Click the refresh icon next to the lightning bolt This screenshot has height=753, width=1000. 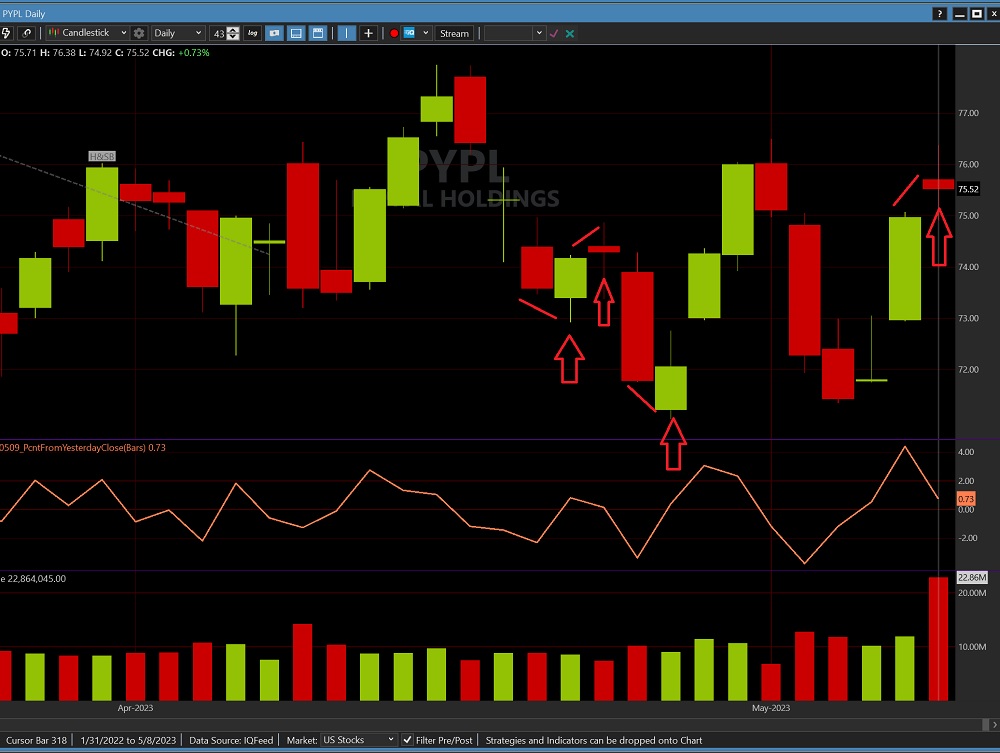pos(27,33)
